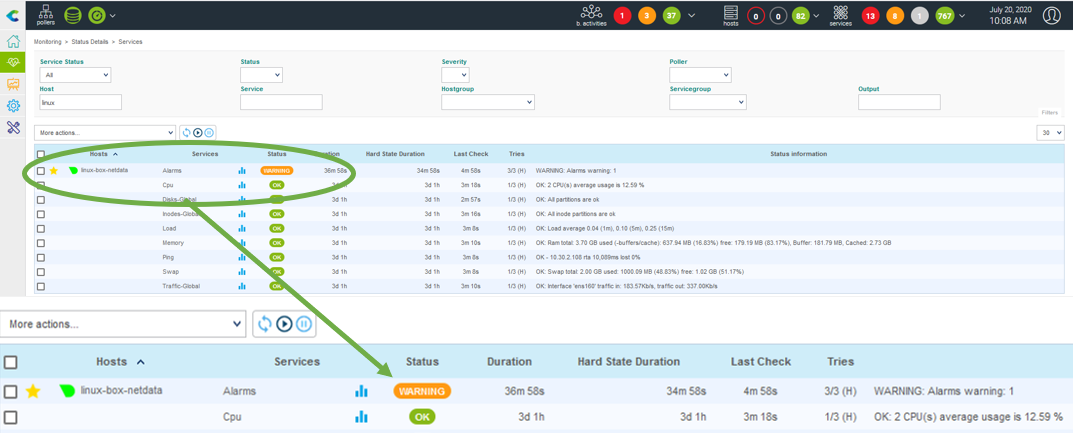Toggle the select-all checkbox in table header
1073x433 pixels.
tap(41, 155)
